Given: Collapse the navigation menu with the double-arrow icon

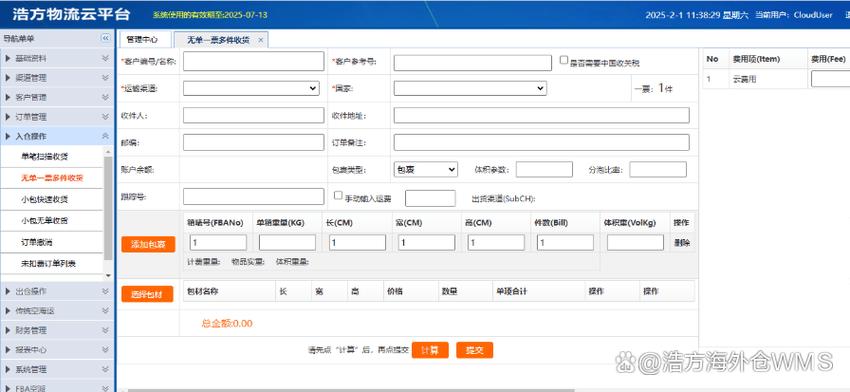Looking at the screenshot, I should [105, 38].
